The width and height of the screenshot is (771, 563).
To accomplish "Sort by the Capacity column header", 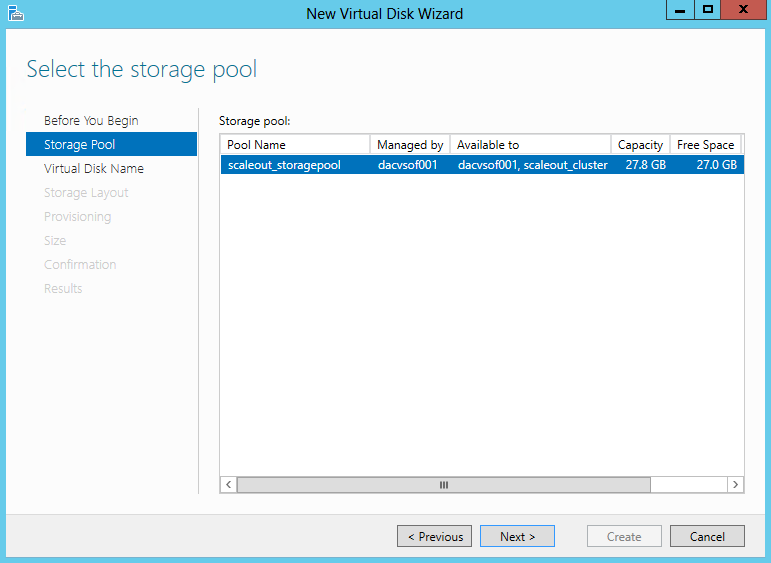I will tap(640, 145).
